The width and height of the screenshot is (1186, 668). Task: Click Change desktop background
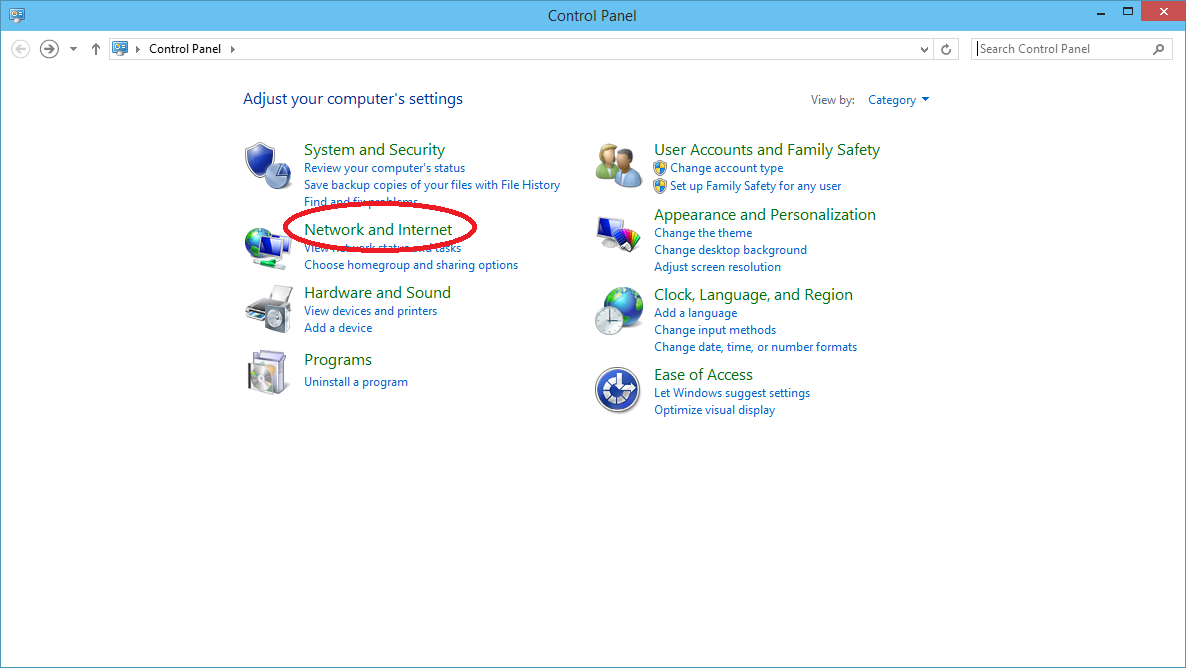[730, 250]
